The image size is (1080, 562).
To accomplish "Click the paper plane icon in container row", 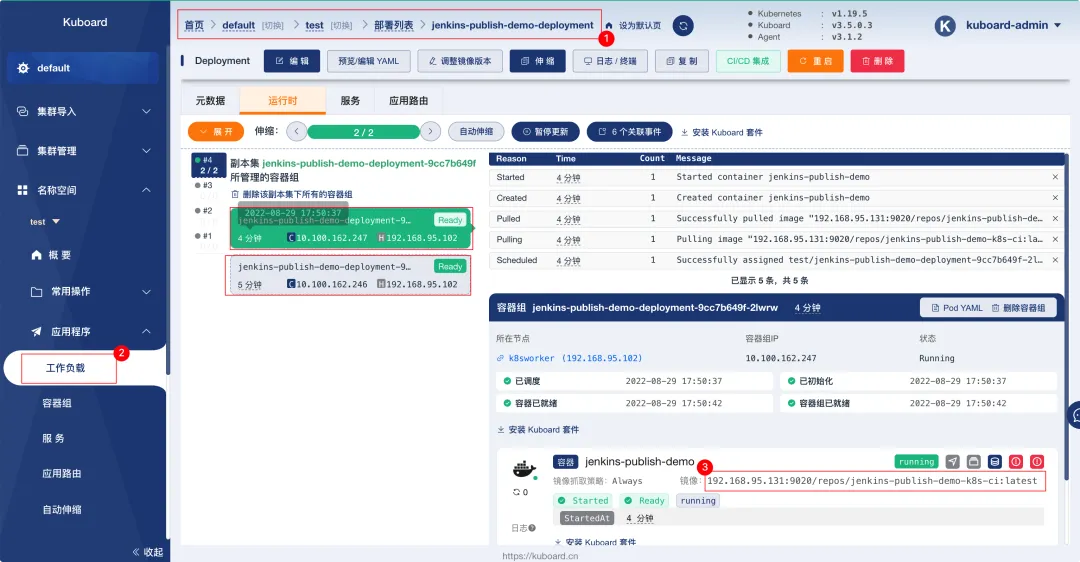I will click(x=953, y=461).
